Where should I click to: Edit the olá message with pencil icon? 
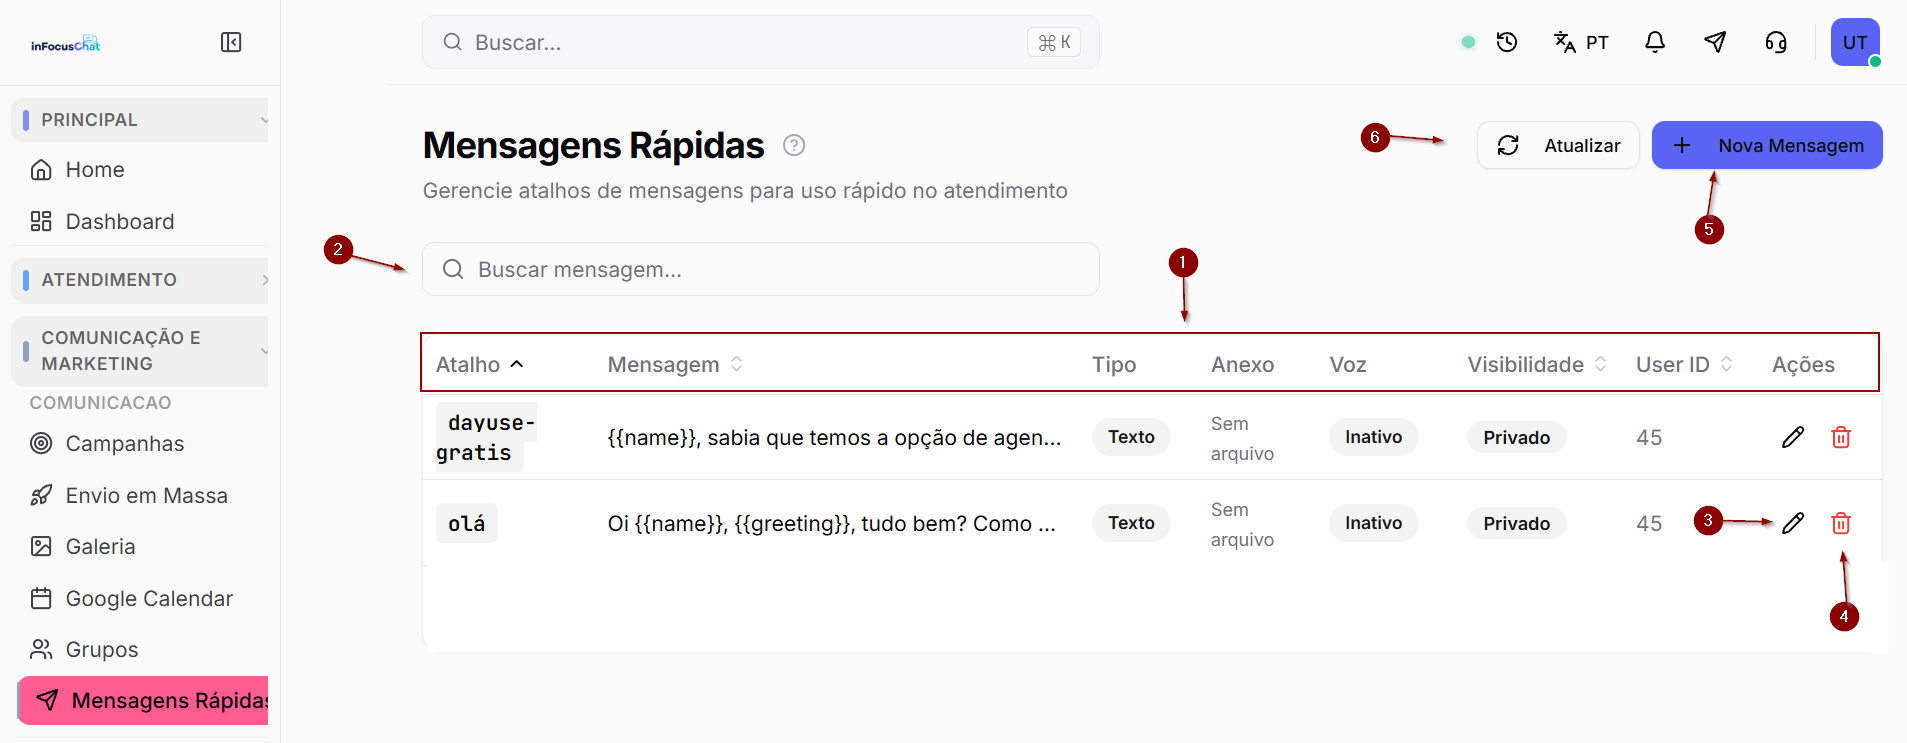click(1793, 523)
